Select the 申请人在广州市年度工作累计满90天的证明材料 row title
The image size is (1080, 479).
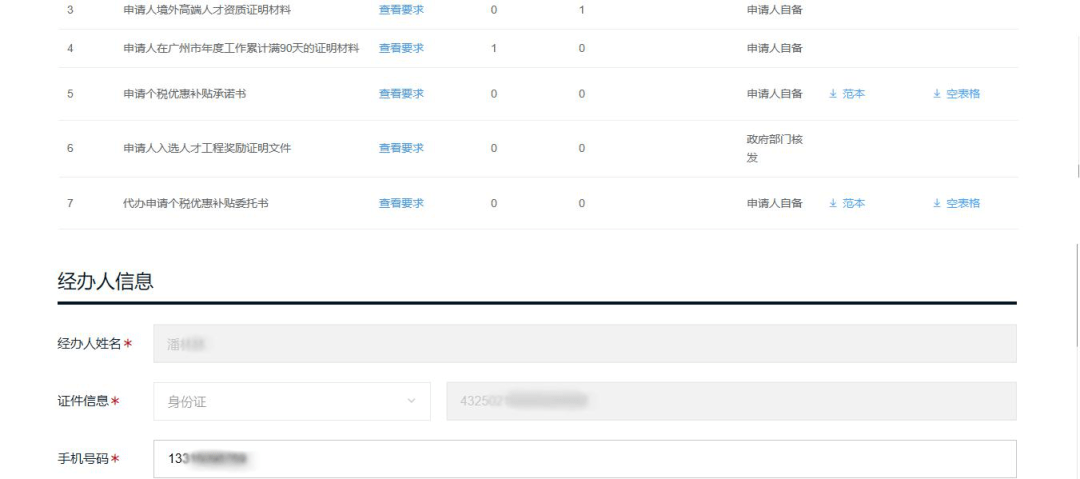240,48
